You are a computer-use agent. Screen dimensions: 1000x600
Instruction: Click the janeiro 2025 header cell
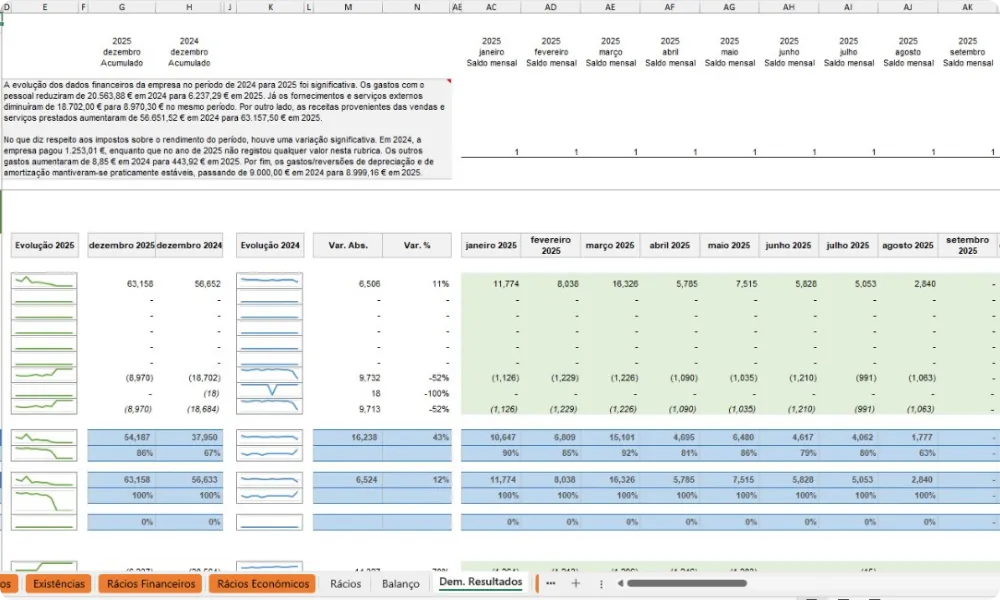click(x=491, y=245)
